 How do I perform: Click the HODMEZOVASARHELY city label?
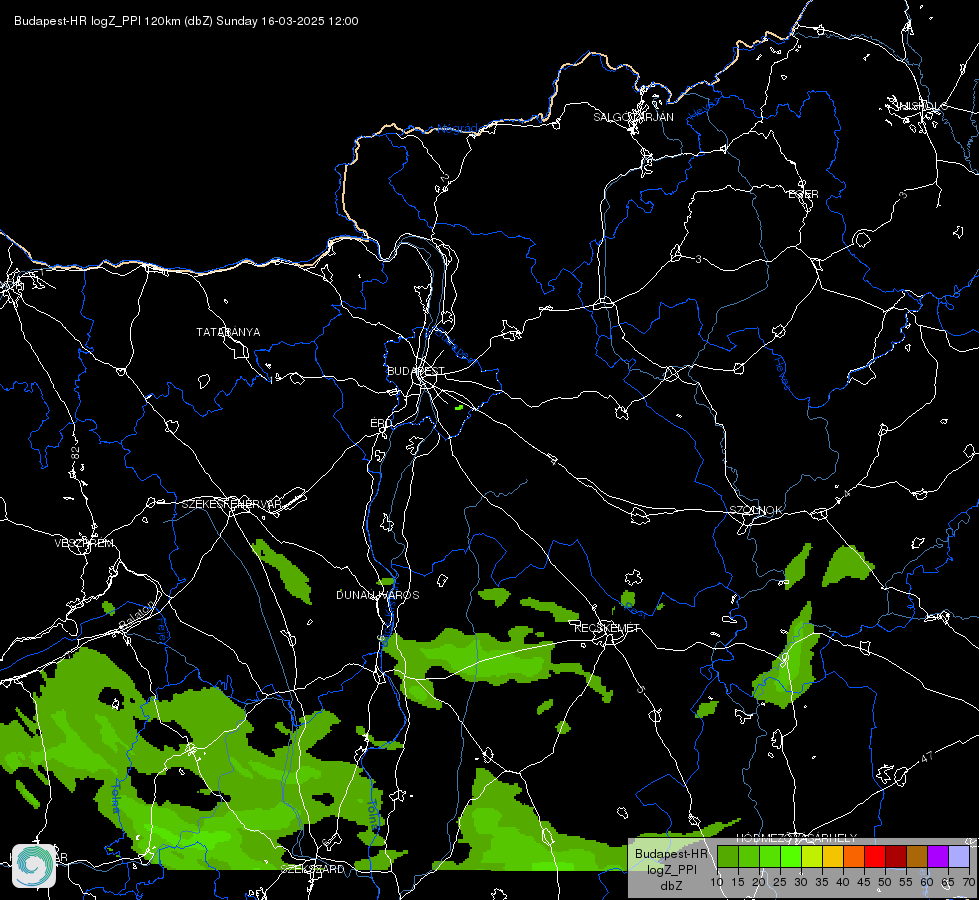point(797,838)
